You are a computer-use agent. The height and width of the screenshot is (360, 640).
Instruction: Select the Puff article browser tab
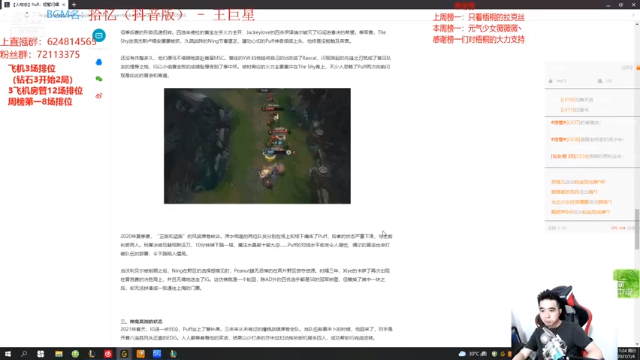pos(34,4)
